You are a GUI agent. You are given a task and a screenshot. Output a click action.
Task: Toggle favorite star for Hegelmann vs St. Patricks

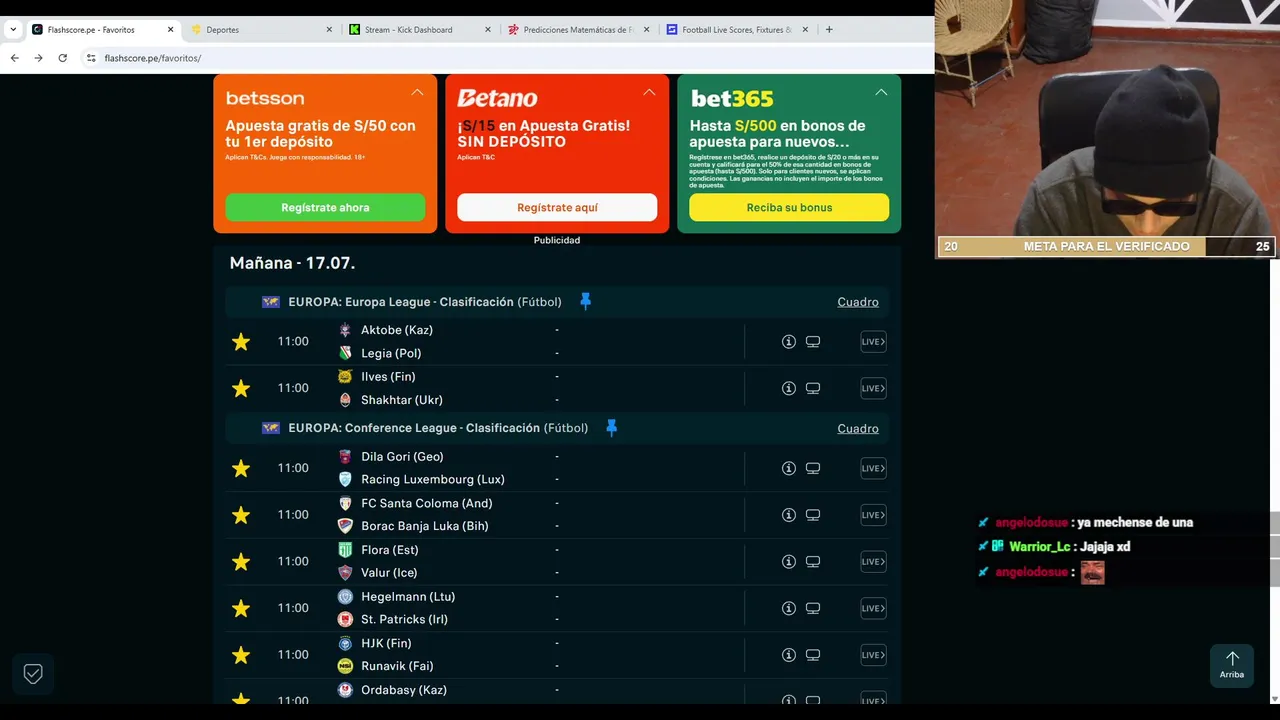[x=241, y=608]
